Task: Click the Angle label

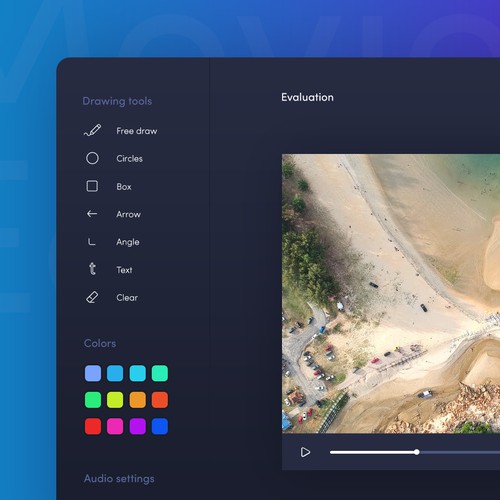Action: point(128,242)
